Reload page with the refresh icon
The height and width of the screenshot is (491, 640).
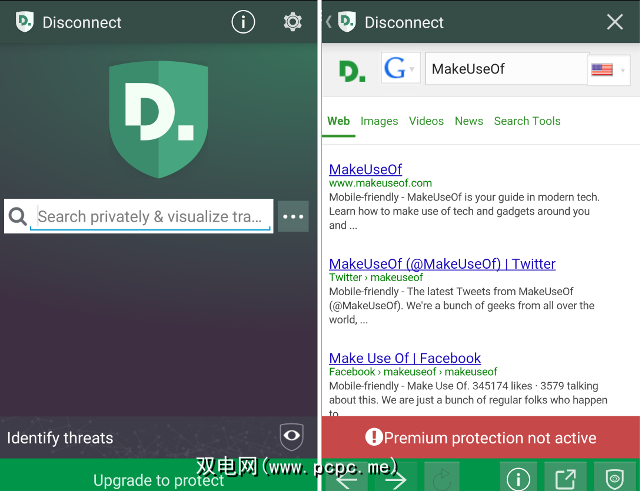[441, 477]
